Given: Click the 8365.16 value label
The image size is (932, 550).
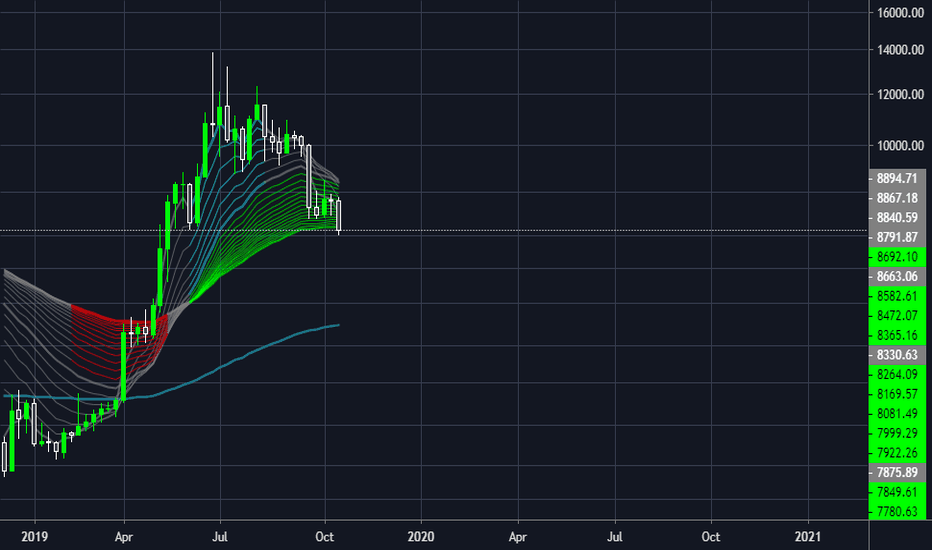Looking at the screenshot, I should pos(897,335).
